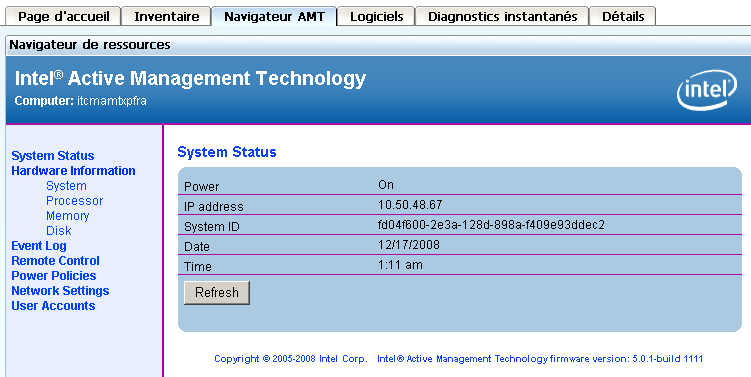Open the Logiciels tab
The width and height of the screenshot is (751, 377).
coord(376,16)
